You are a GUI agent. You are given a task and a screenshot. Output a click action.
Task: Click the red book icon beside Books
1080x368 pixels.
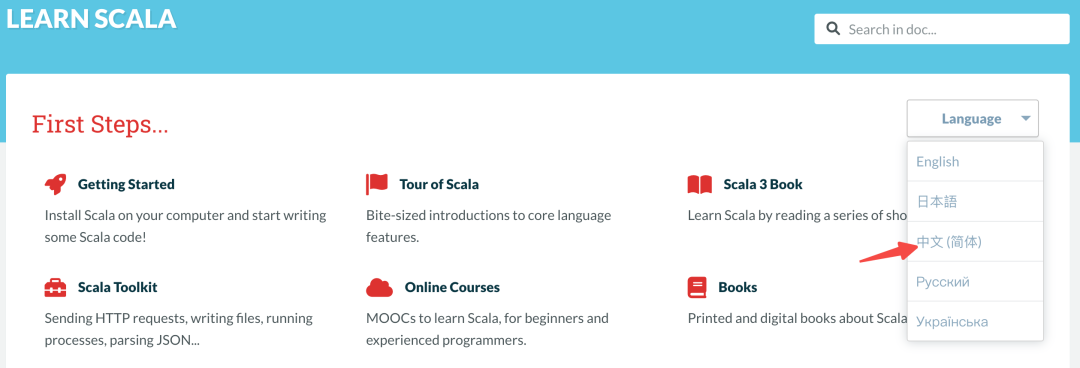[697, 287]
